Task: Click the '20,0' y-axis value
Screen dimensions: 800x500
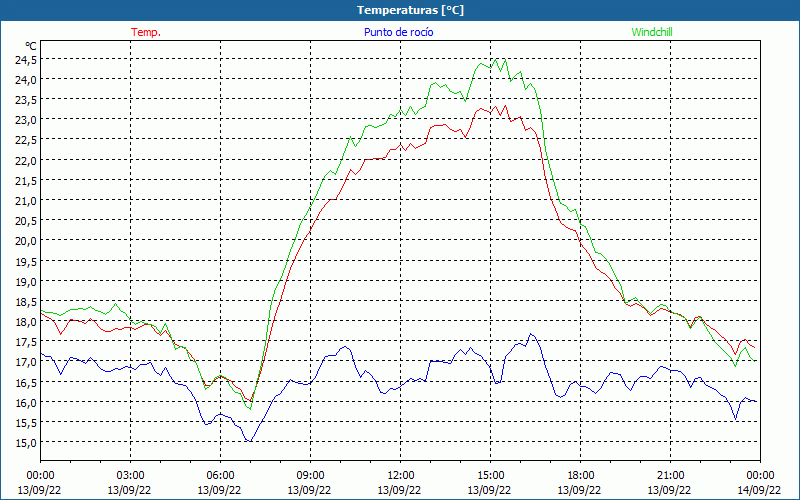Action: click(x=26, y=241)
